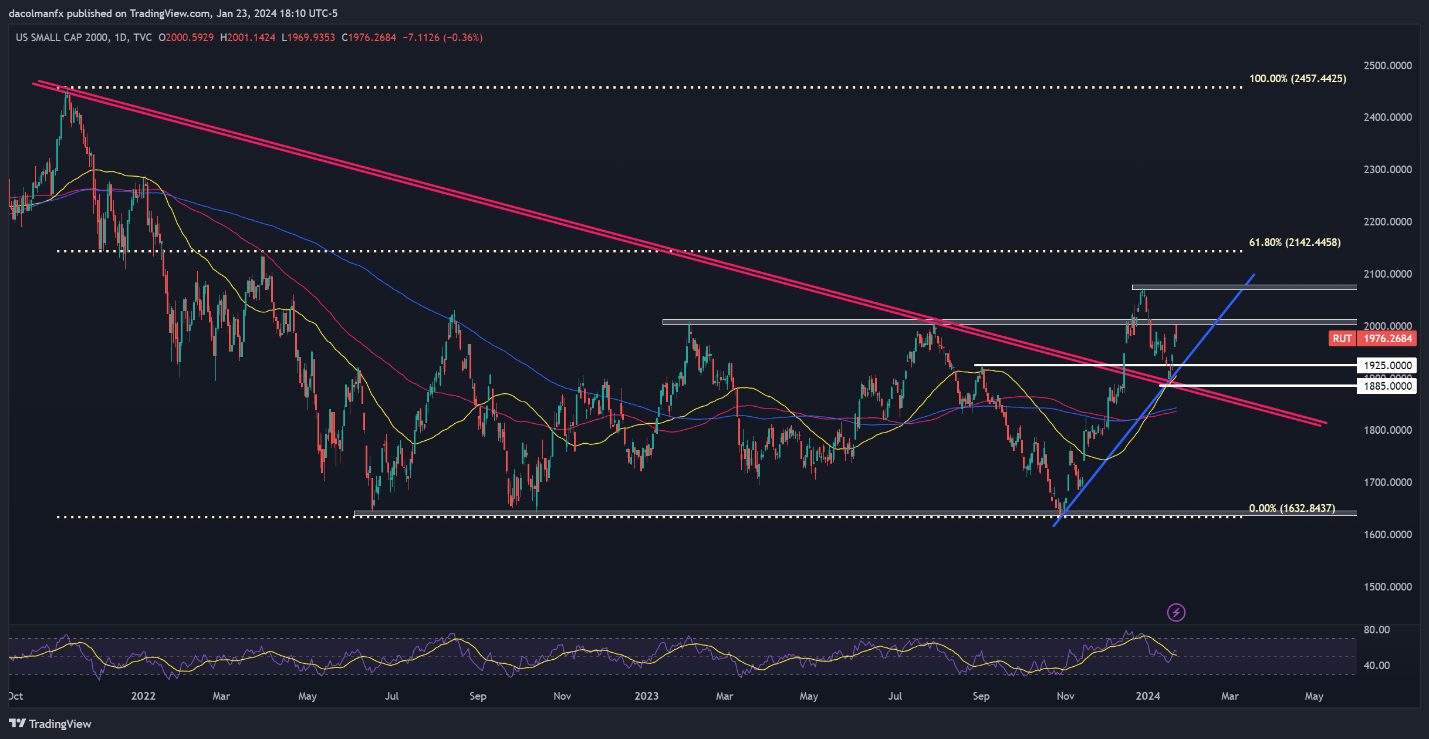Open the TradingView logo at bottom left

click(x=48, y=723)
